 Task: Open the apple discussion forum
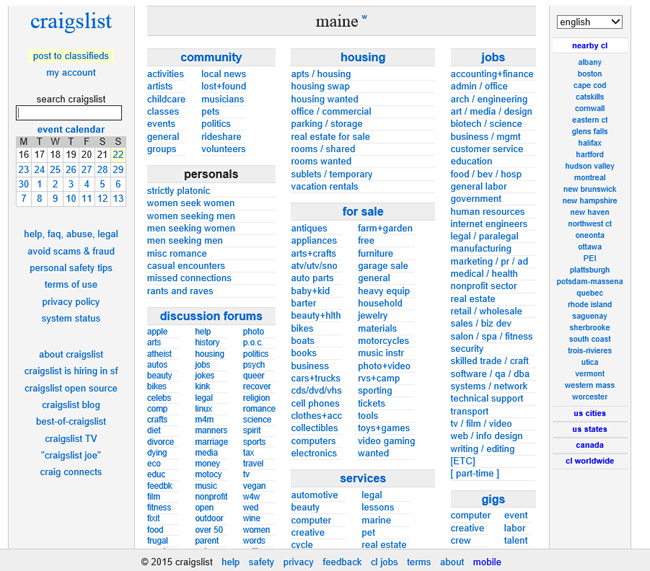[x=157, y=332]
